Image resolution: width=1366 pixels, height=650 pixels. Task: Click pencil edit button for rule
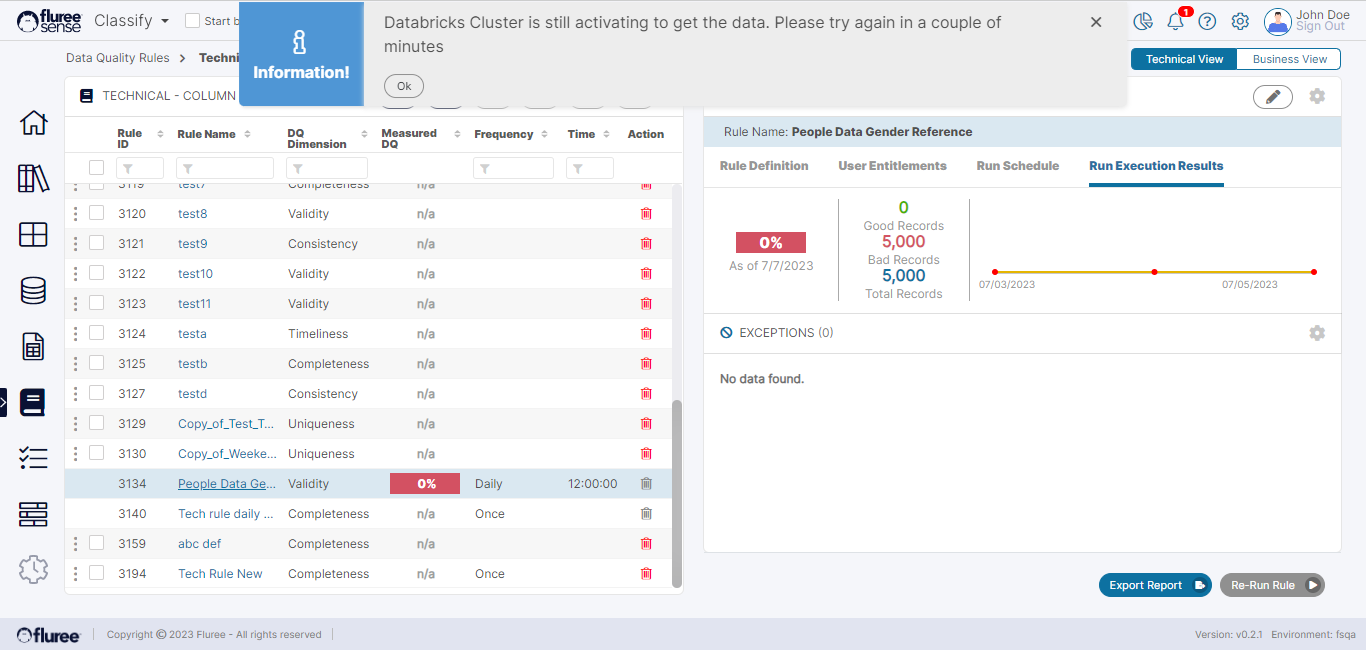[x=1272, y=96]
